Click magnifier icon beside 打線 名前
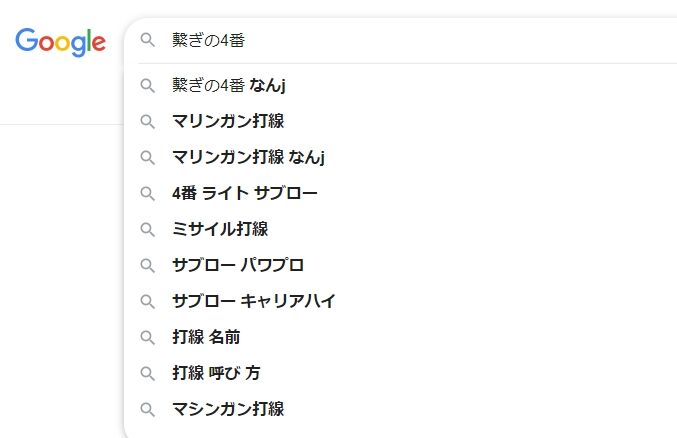This screenshot has width=677, height=438. click(147, 337)
